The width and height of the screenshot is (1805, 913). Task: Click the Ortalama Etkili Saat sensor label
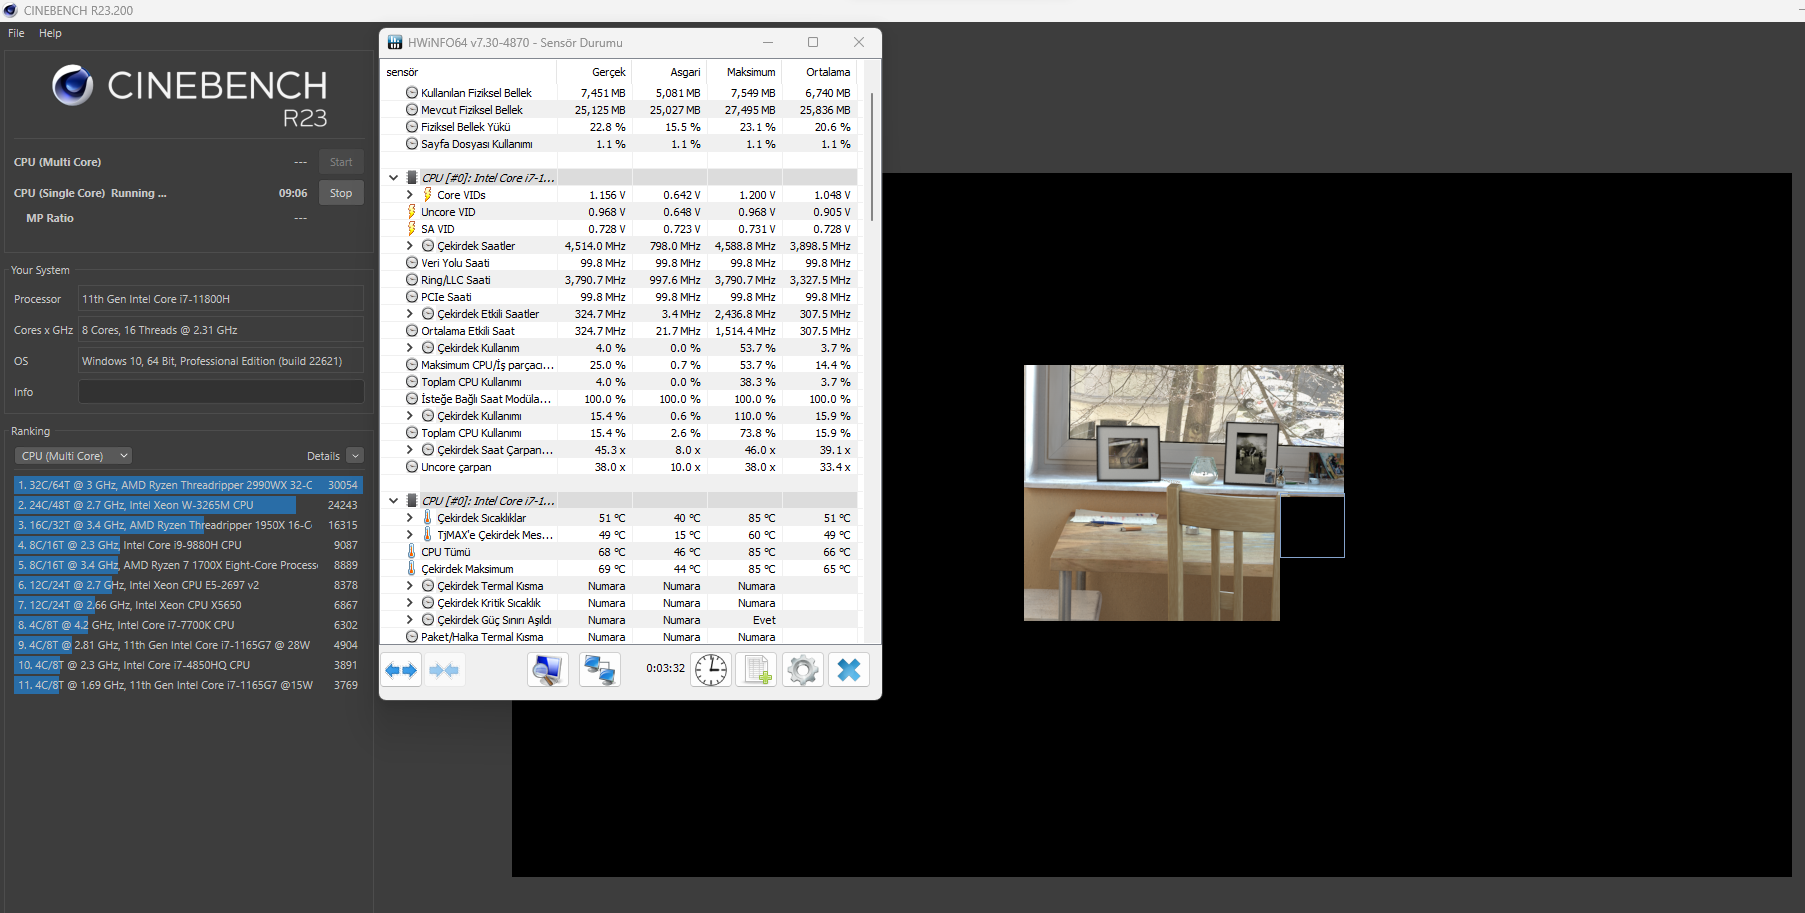[468, 331]
